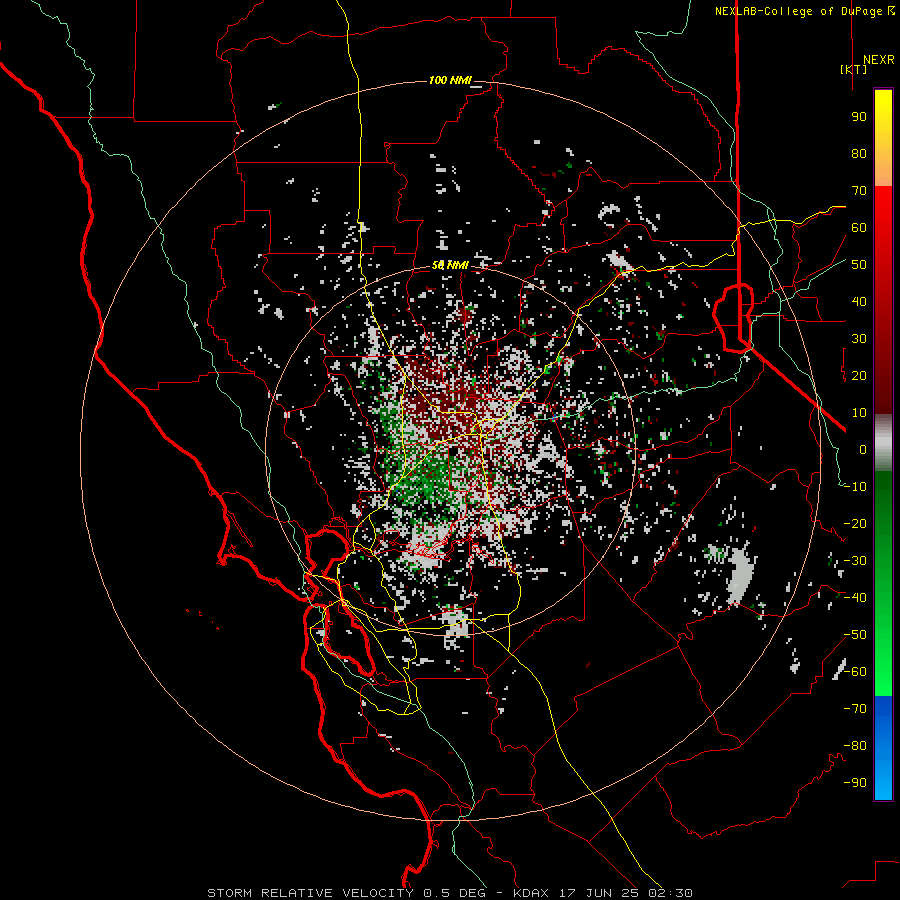Click the KDAX radar station identifier
900x900 pixels.
pos(531,893)
